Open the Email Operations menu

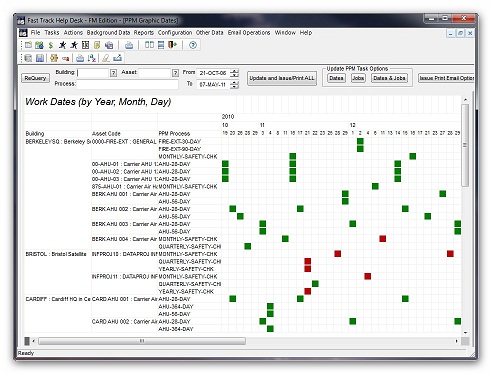point(249,33)
